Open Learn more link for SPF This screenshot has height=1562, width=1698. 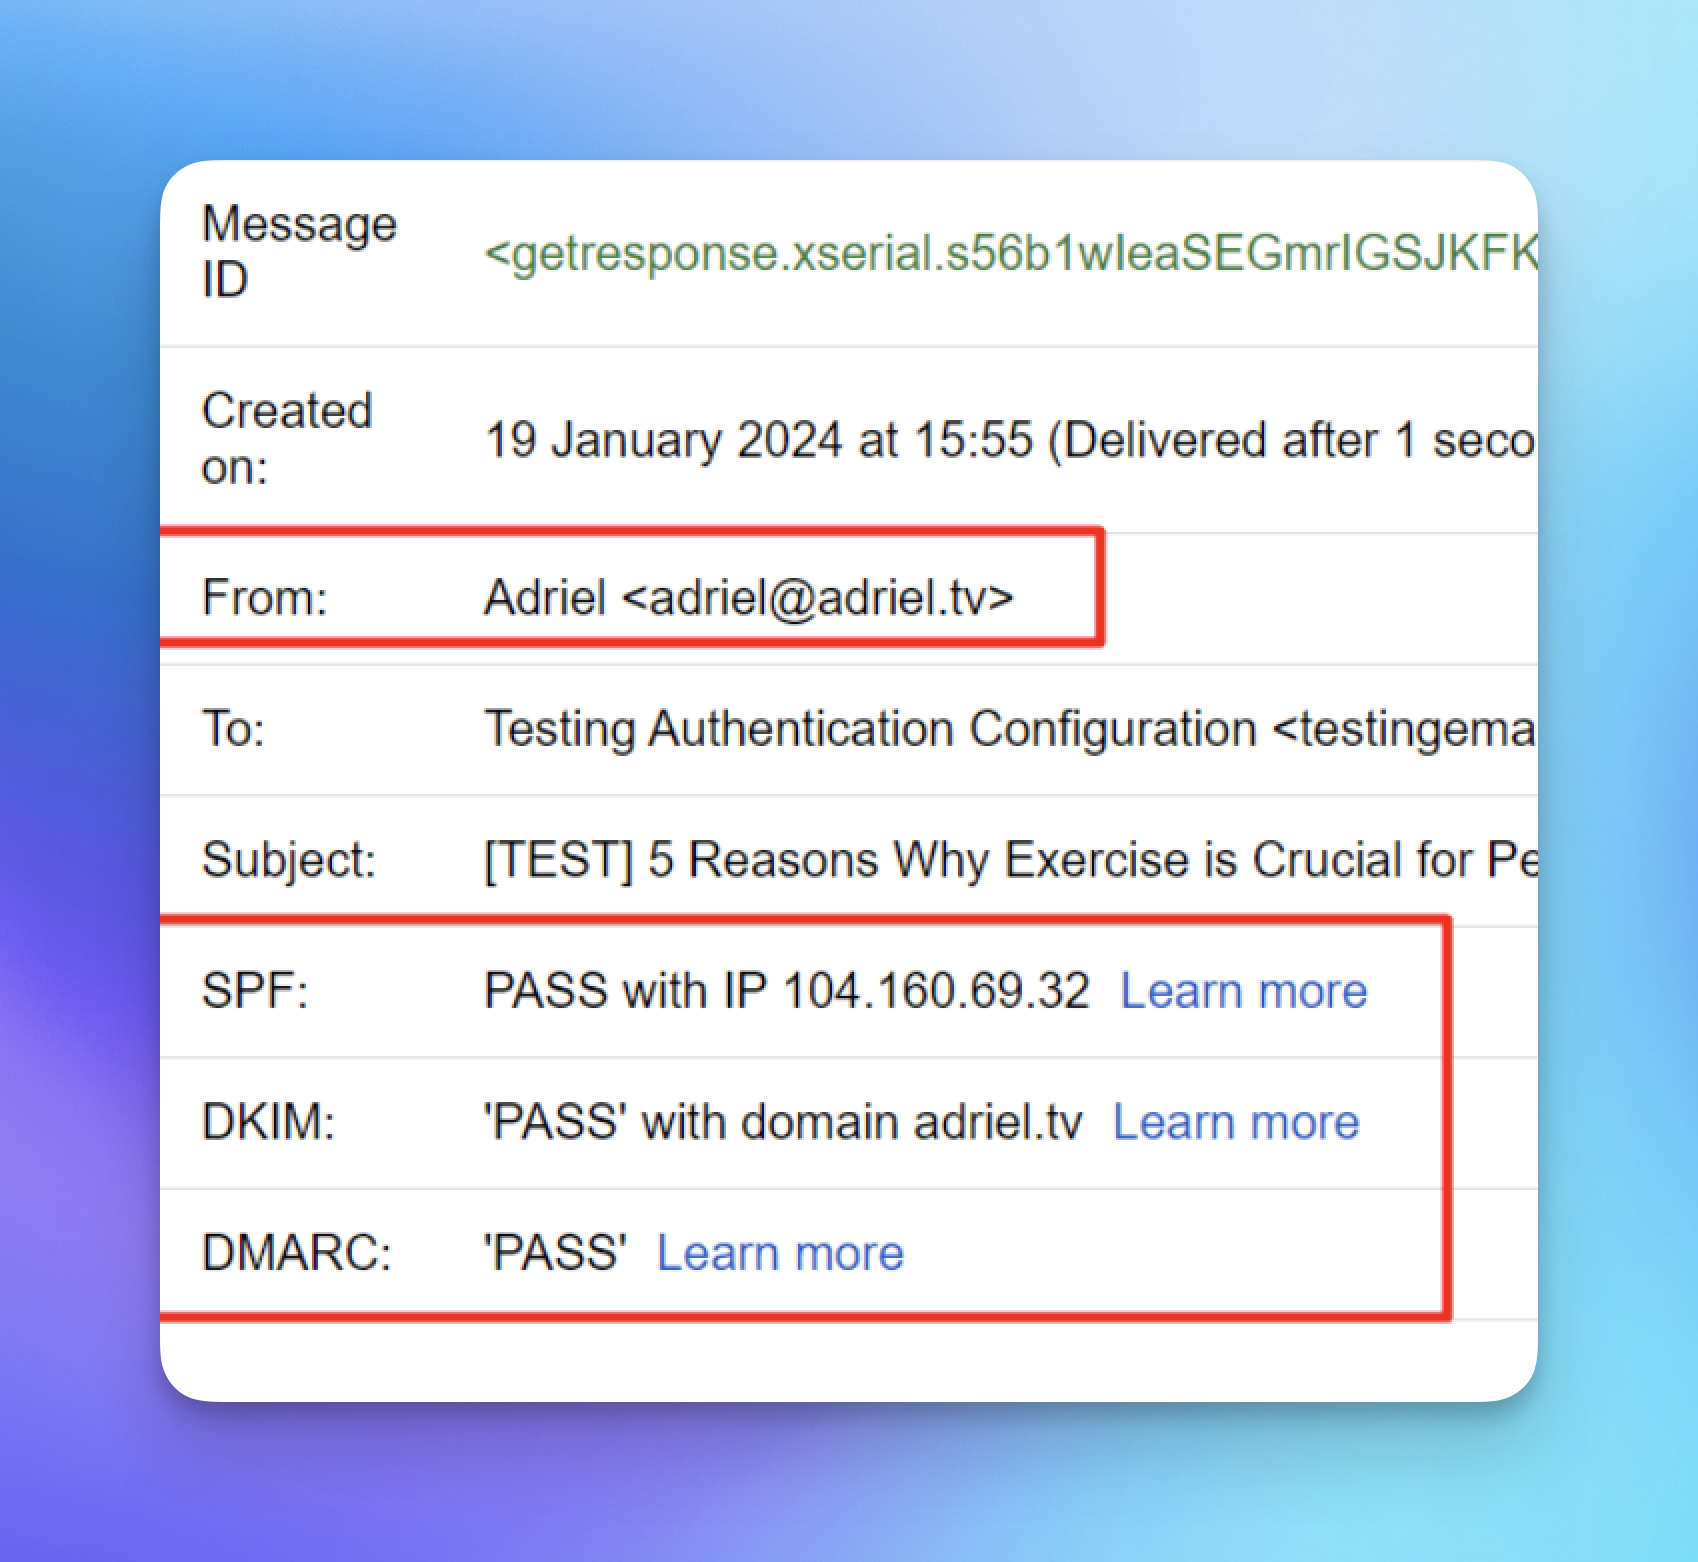coord(1243,991)
